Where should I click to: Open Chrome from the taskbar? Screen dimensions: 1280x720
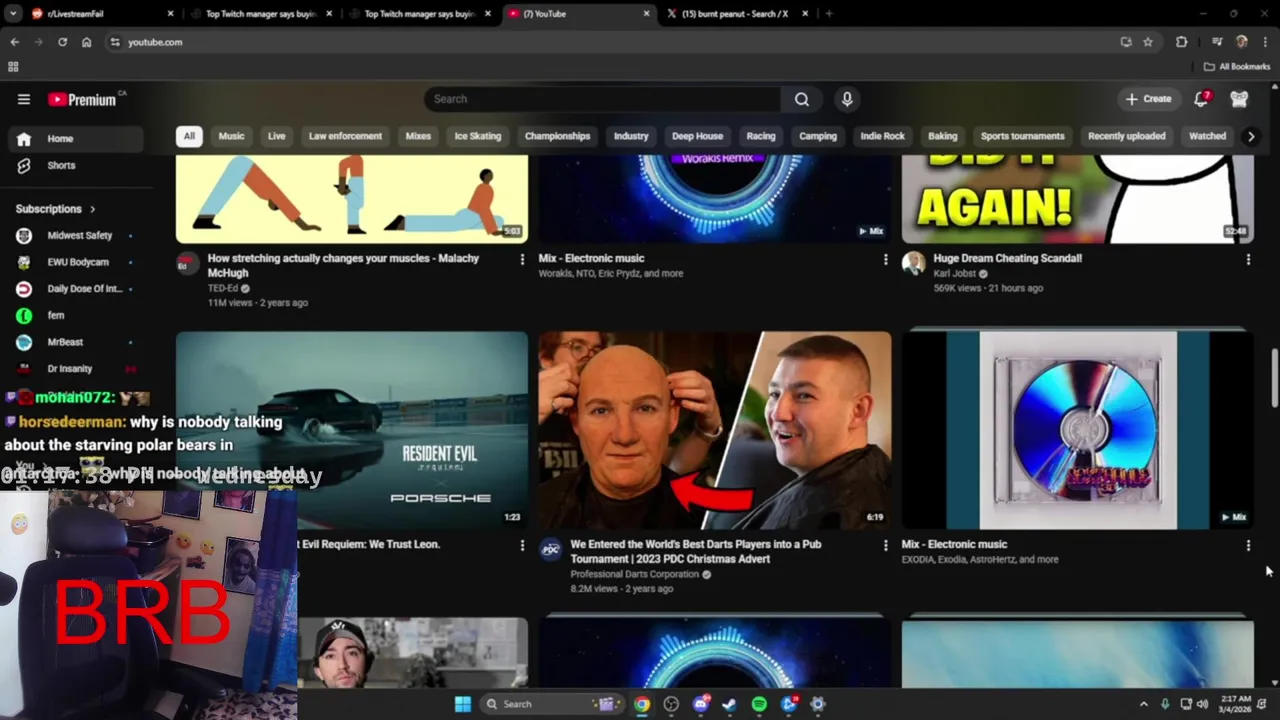click(x=642, y=704)
